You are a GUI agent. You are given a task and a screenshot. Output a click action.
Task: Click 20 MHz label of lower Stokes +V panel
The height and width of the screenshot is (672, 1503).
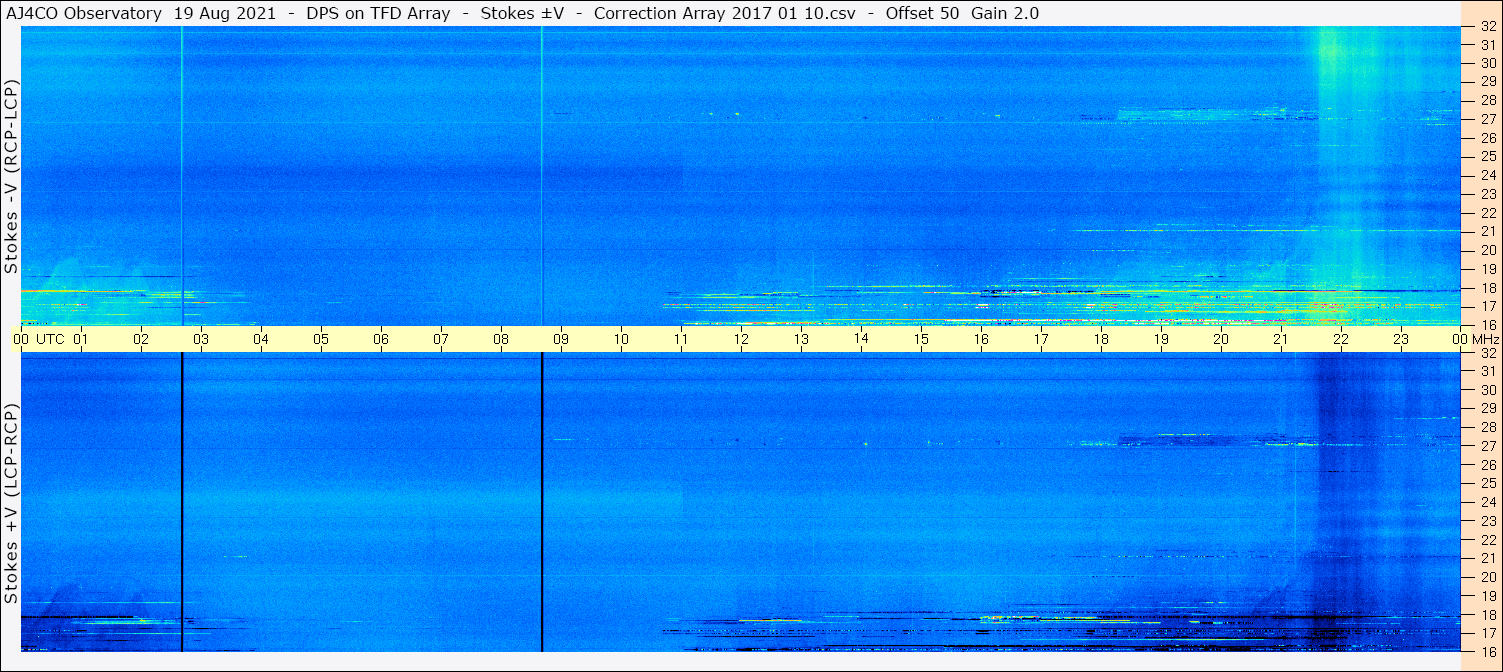pyautogui.click(x=1488, y=577)
